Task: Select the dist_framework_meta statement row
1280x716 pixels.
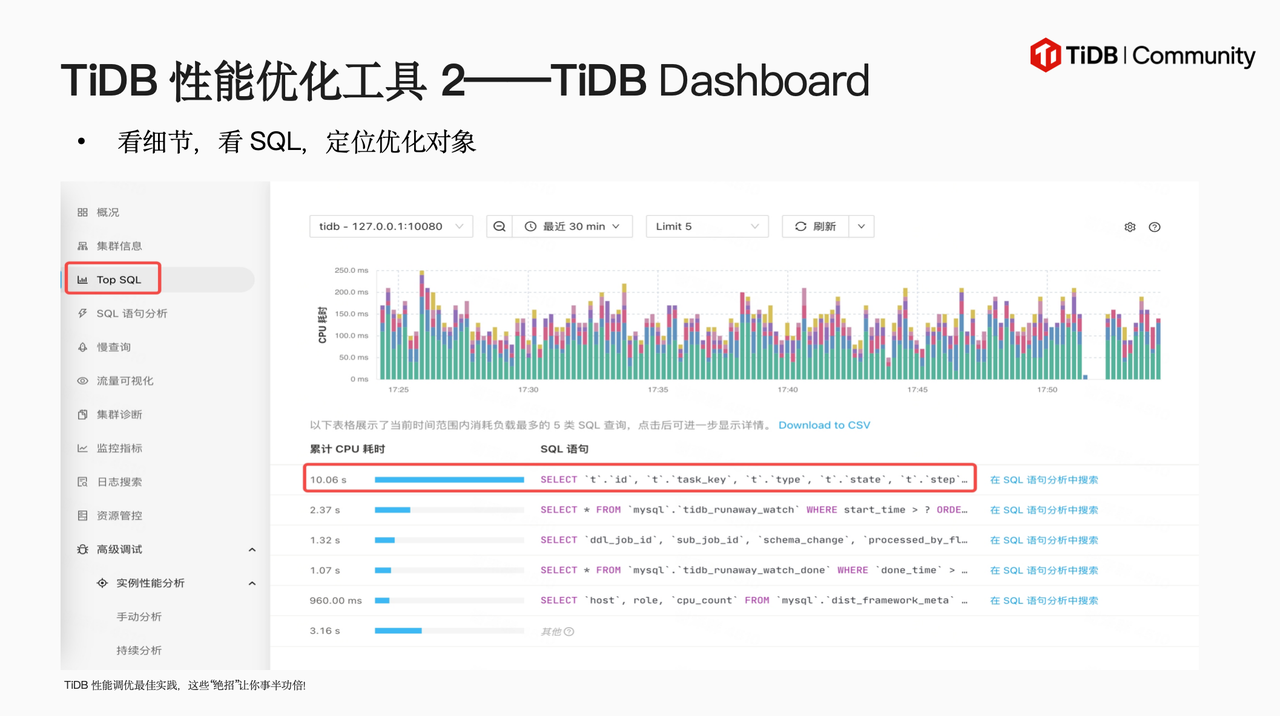Action: pyautogui.click(x=754, y=601)
